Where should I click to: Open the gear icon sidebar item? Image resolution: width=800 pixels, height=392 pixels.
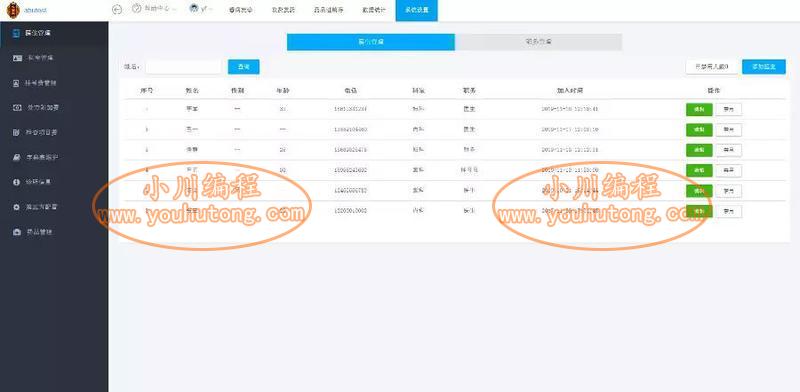pos(17,207)
